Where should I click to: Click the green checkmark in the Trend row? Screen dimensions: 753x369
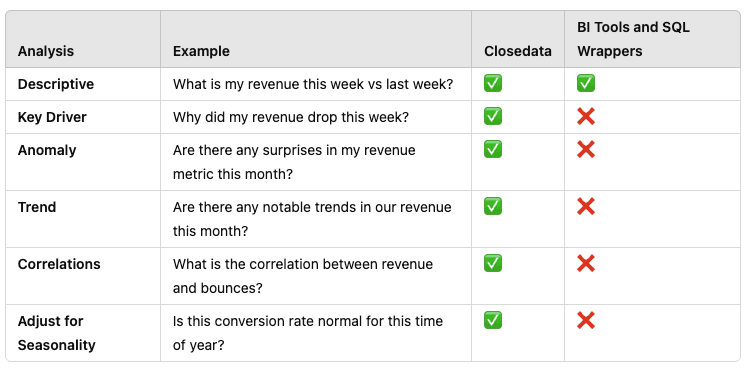coord(493,207)
